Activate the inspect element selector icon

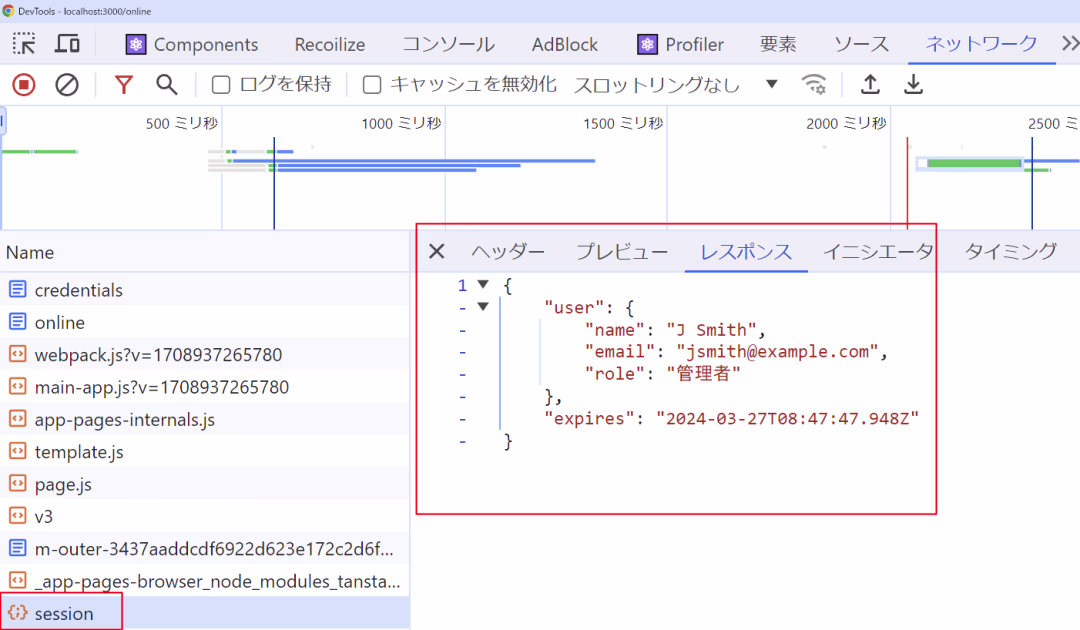point(24,44)
